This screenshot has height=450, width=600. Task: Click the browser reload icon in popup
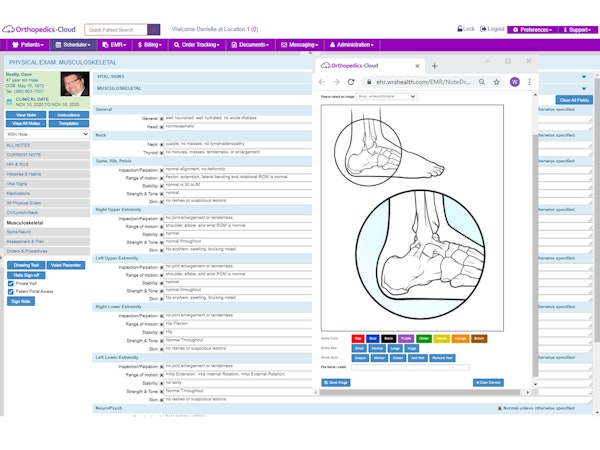(351, 82)
